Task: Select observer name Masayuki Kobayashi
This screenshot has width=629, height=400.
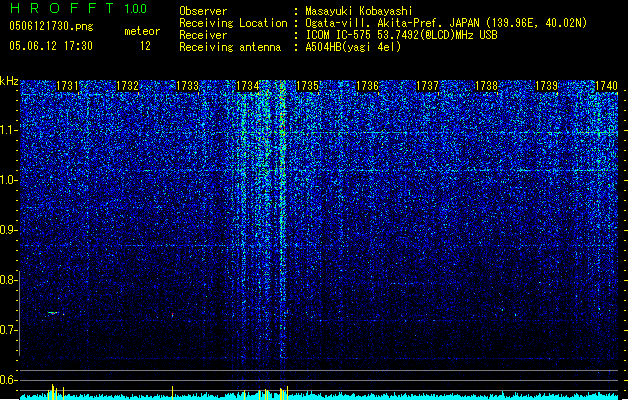Action: click(x=359, y=11)
